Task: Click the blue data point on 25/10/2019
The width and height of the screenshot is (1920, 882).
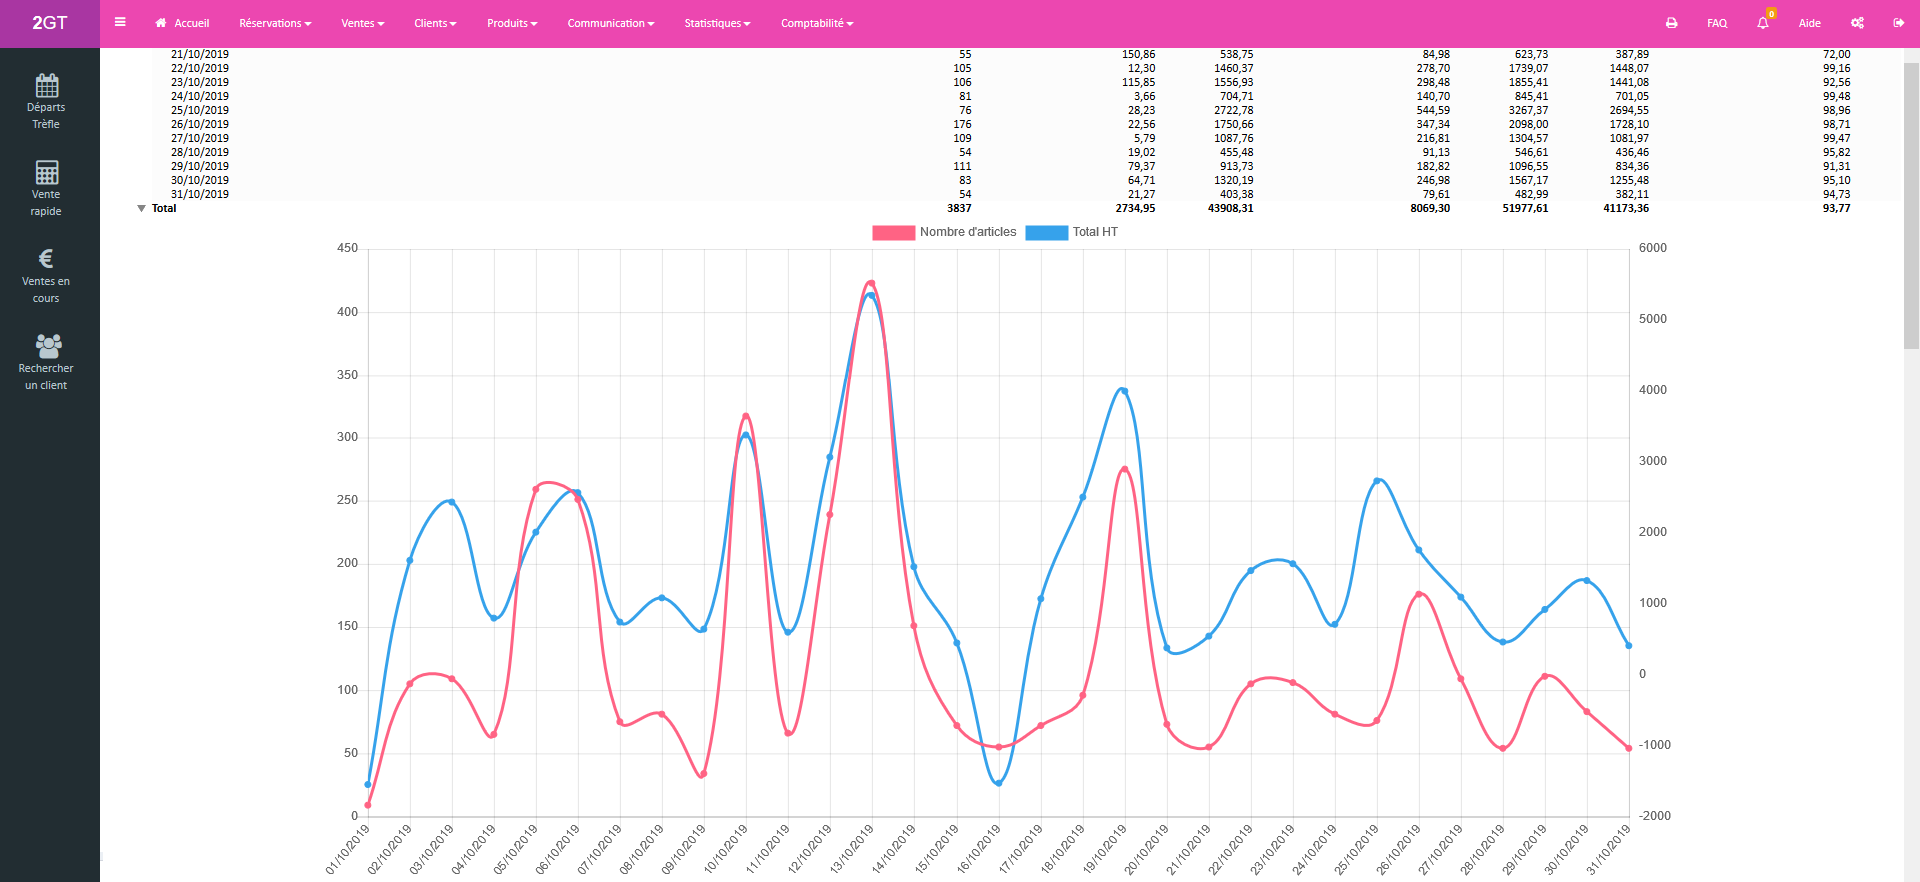Action: 1377,481
